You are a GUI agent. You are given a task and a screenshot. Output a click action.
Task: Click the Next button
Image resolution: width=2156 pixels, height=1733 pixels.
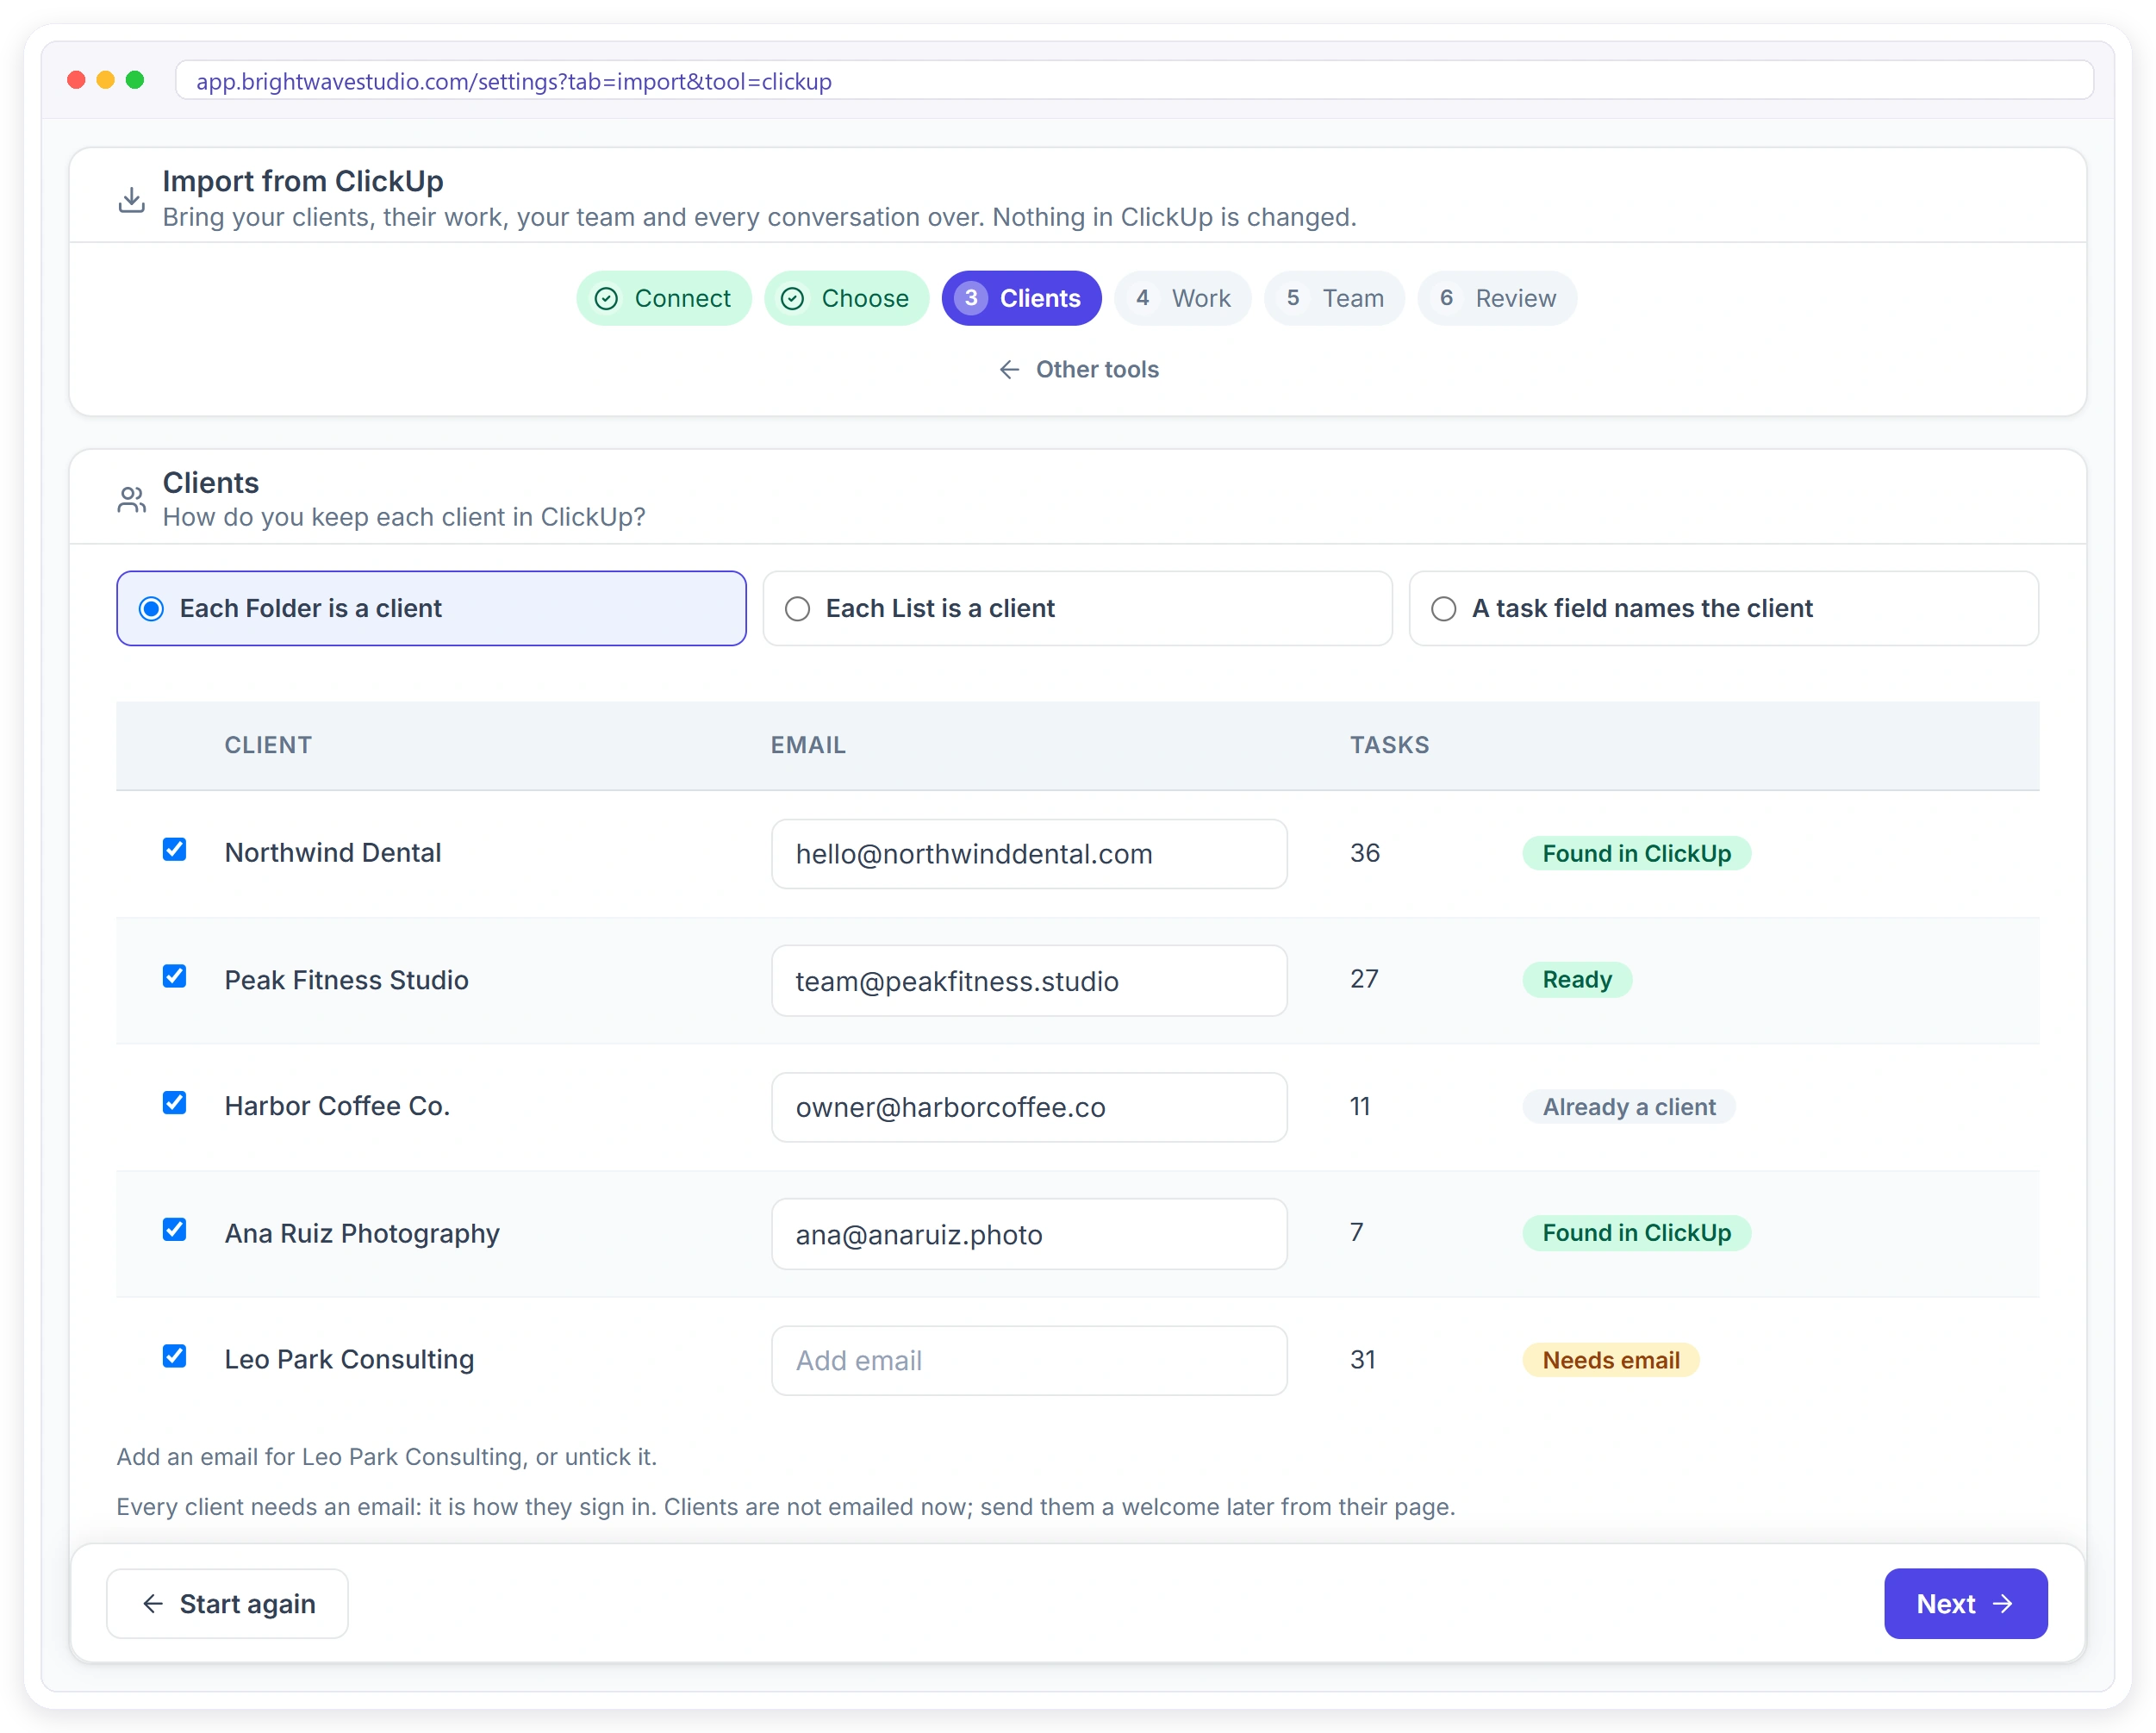pyautogui.click(x=1965, y=1604)
